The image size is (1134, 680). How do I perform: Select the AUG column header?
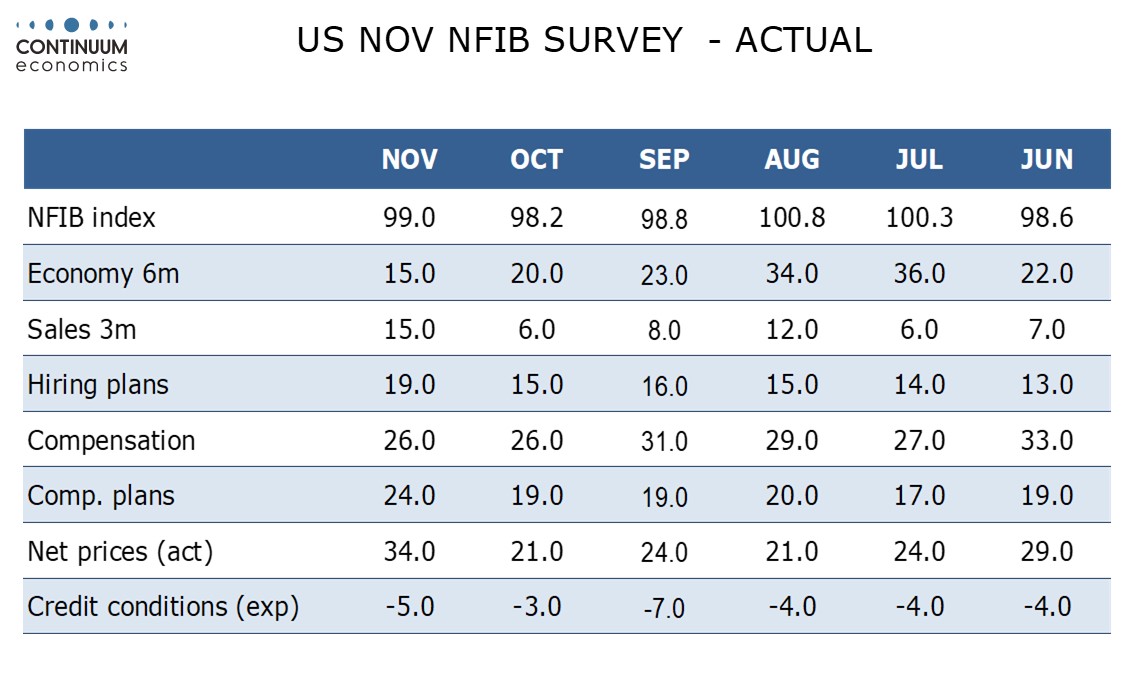[792, 160]
